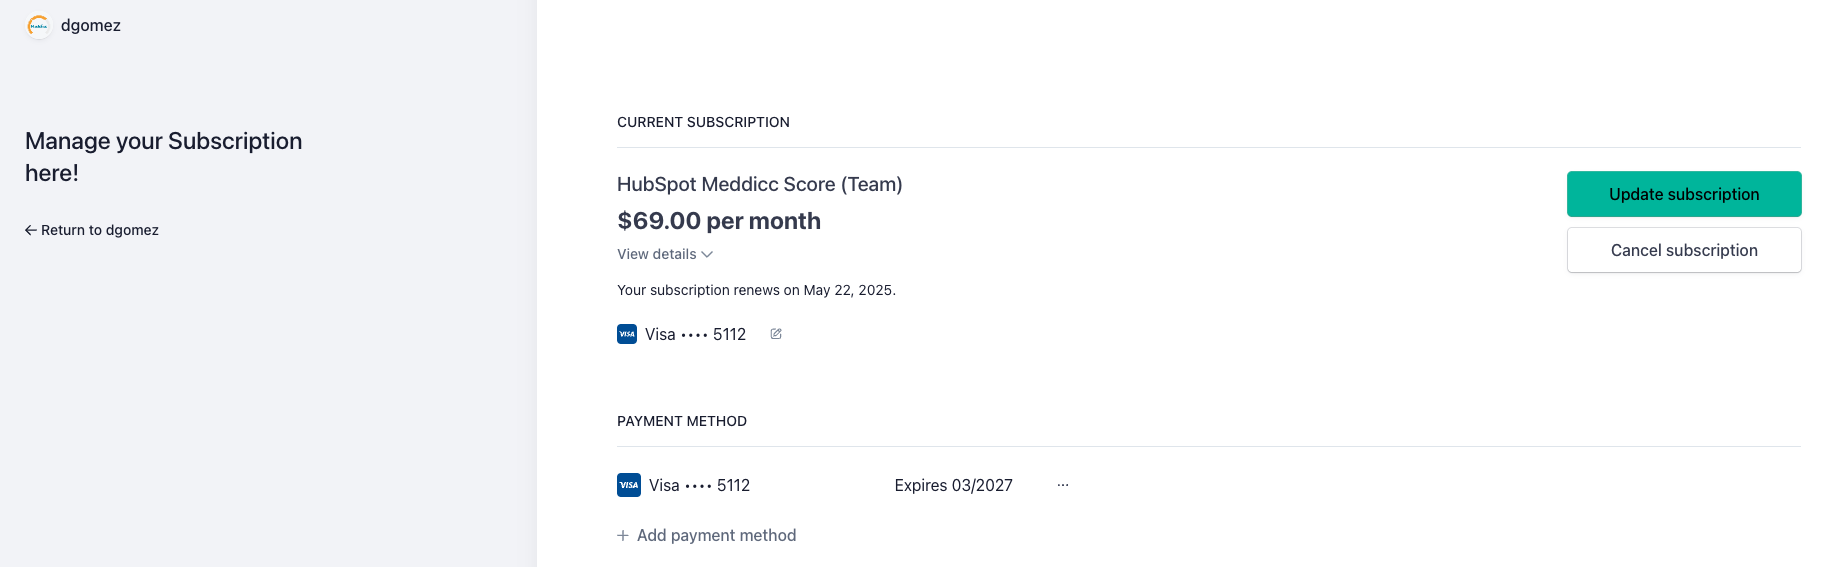Select the HubSpot Meddicc Score (Team) plan title
This screenshot has height=567, width=1838.
(759, 184)
